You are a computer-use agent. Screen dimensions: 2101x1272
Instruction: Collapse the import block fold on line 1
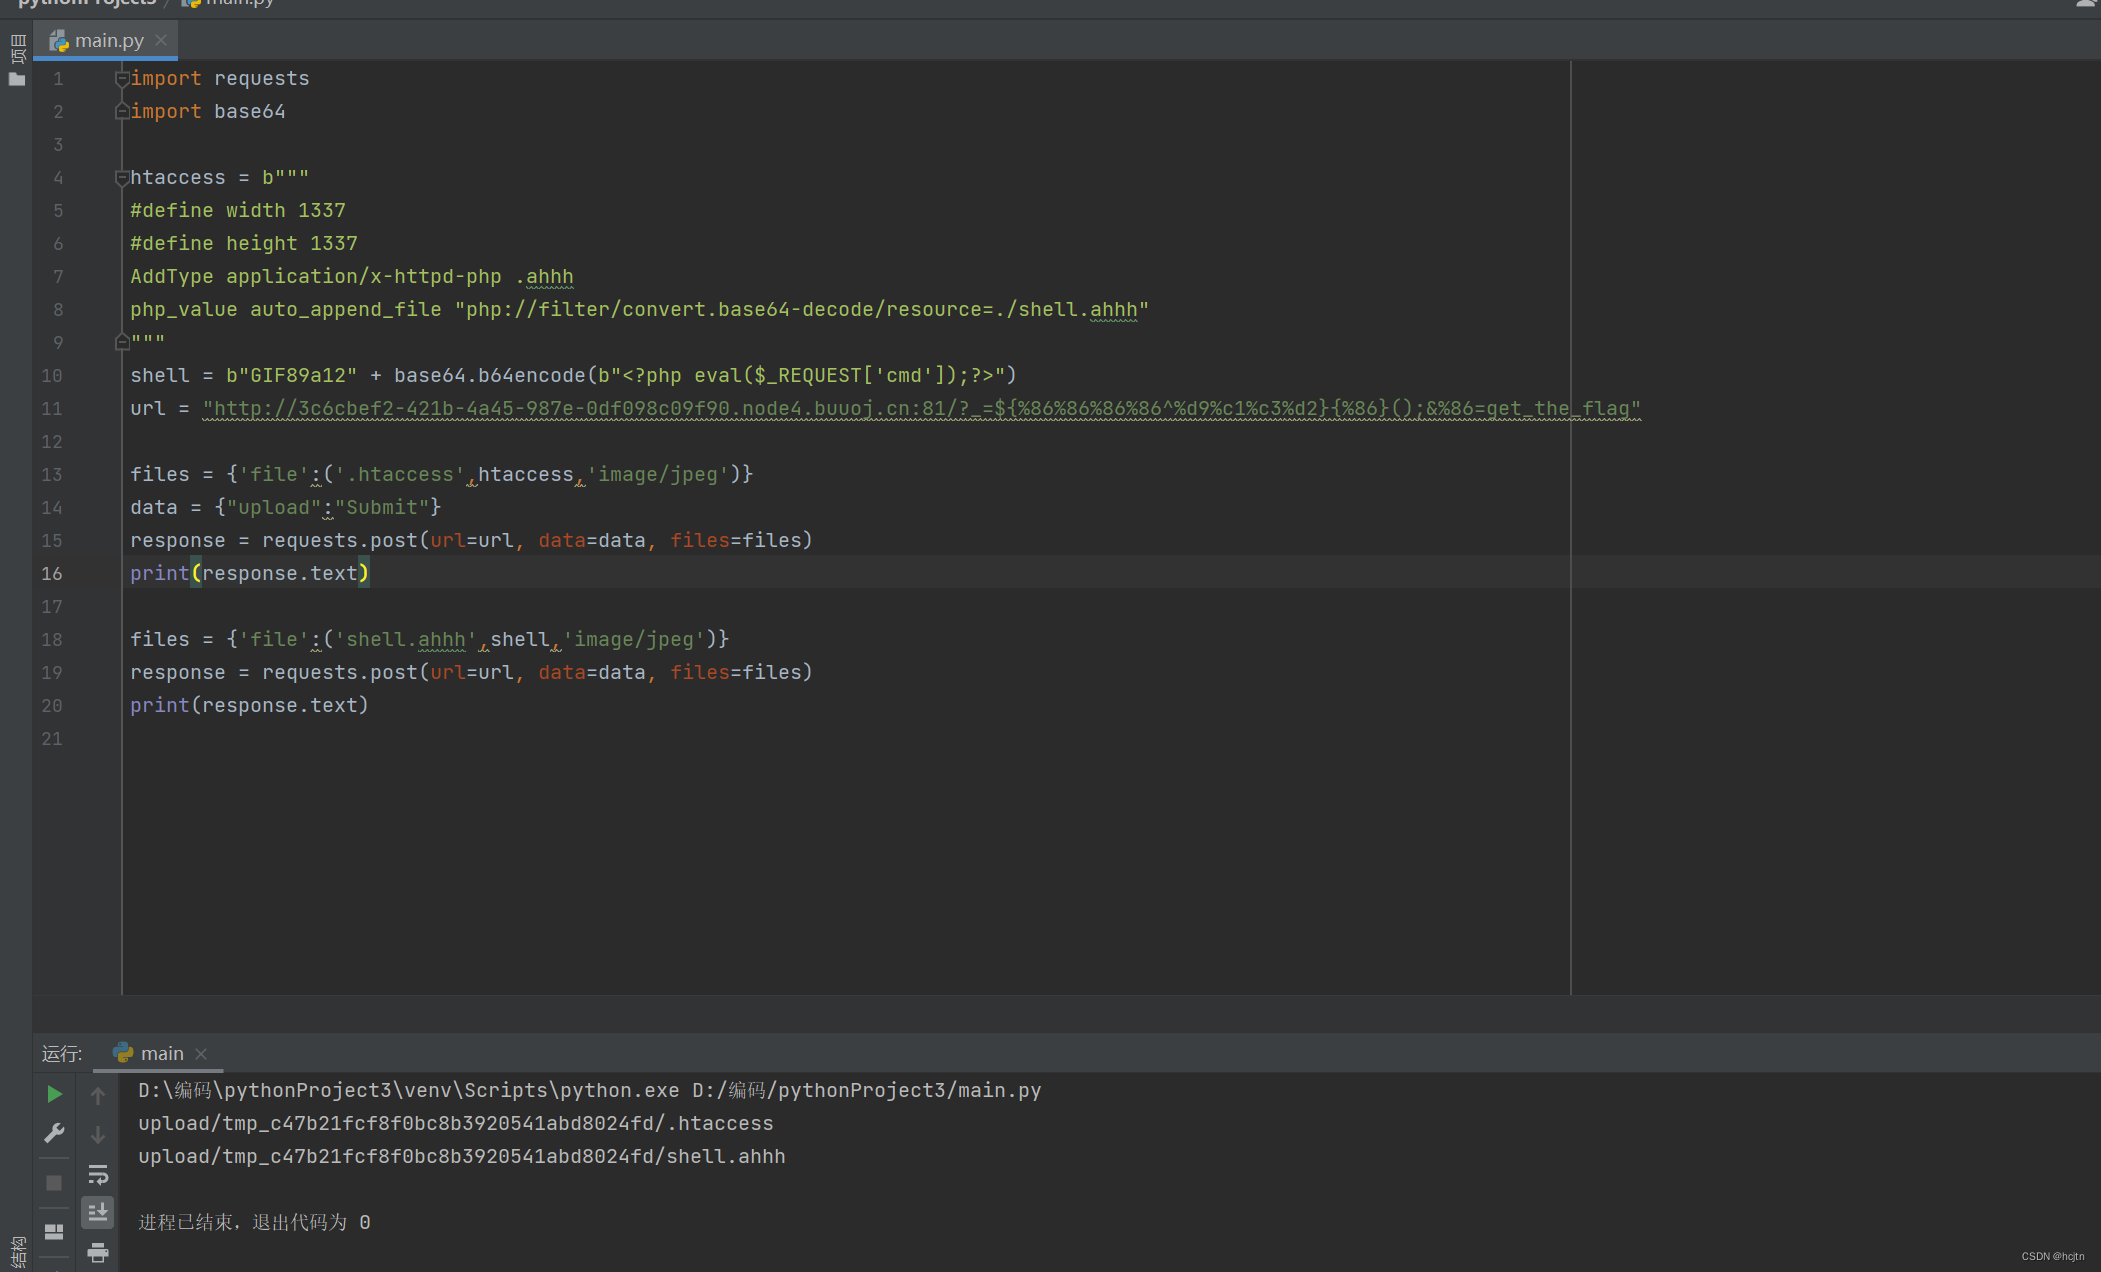pyautogui.click(x=121, y=78)
